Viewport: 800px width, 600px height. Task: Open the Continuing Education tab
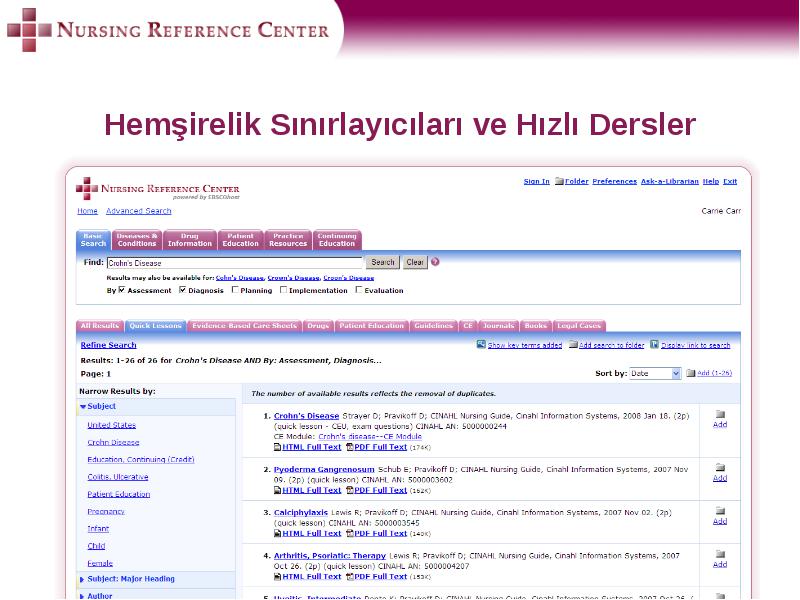click(x=337, y=240)
